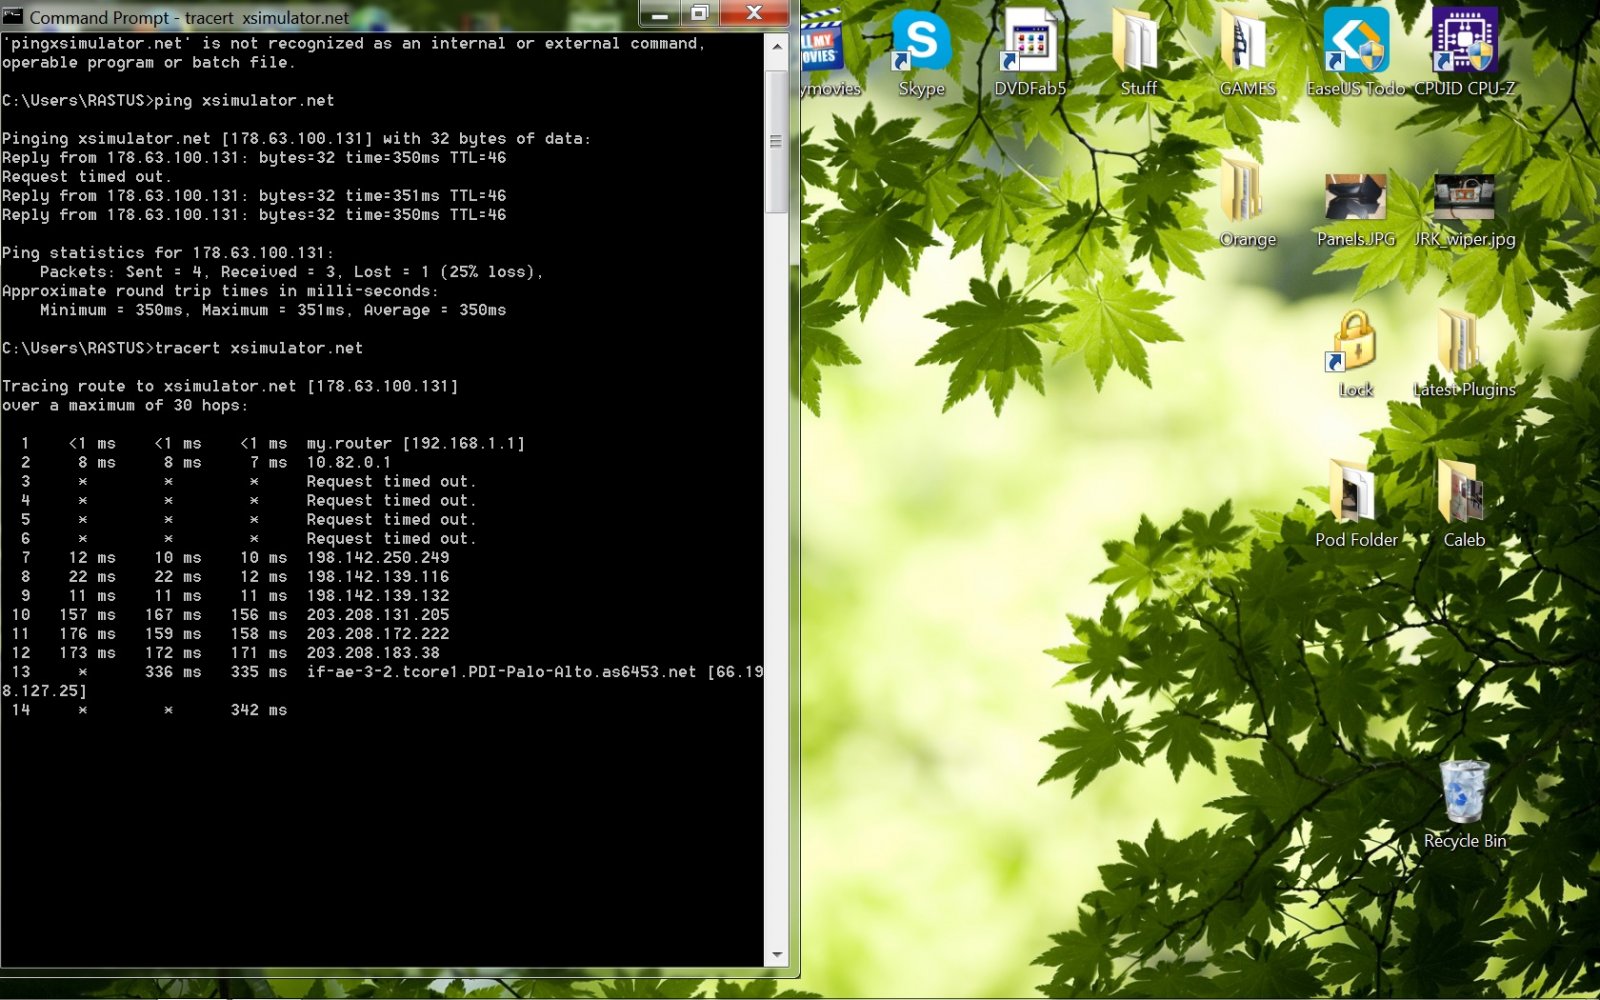Select the JRK_wiper.jpg image file
The height and width of the screenshot is (1000, 1600).
click(1464, 198)
